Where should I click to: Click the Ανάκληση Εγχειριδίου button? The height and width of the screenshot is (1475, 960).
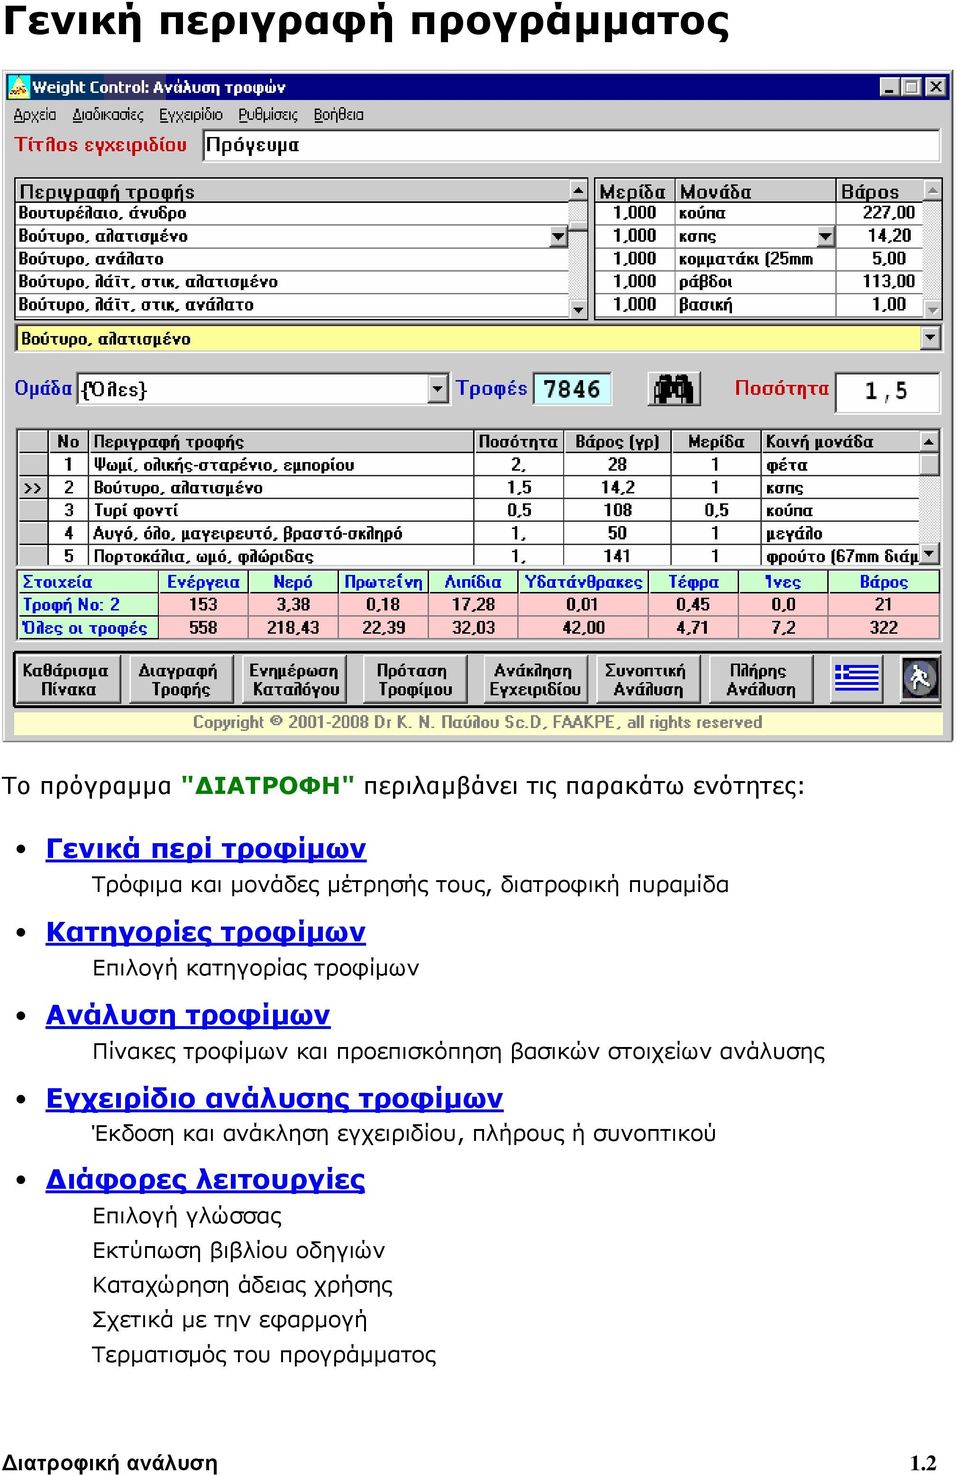[x=534, y=679]
